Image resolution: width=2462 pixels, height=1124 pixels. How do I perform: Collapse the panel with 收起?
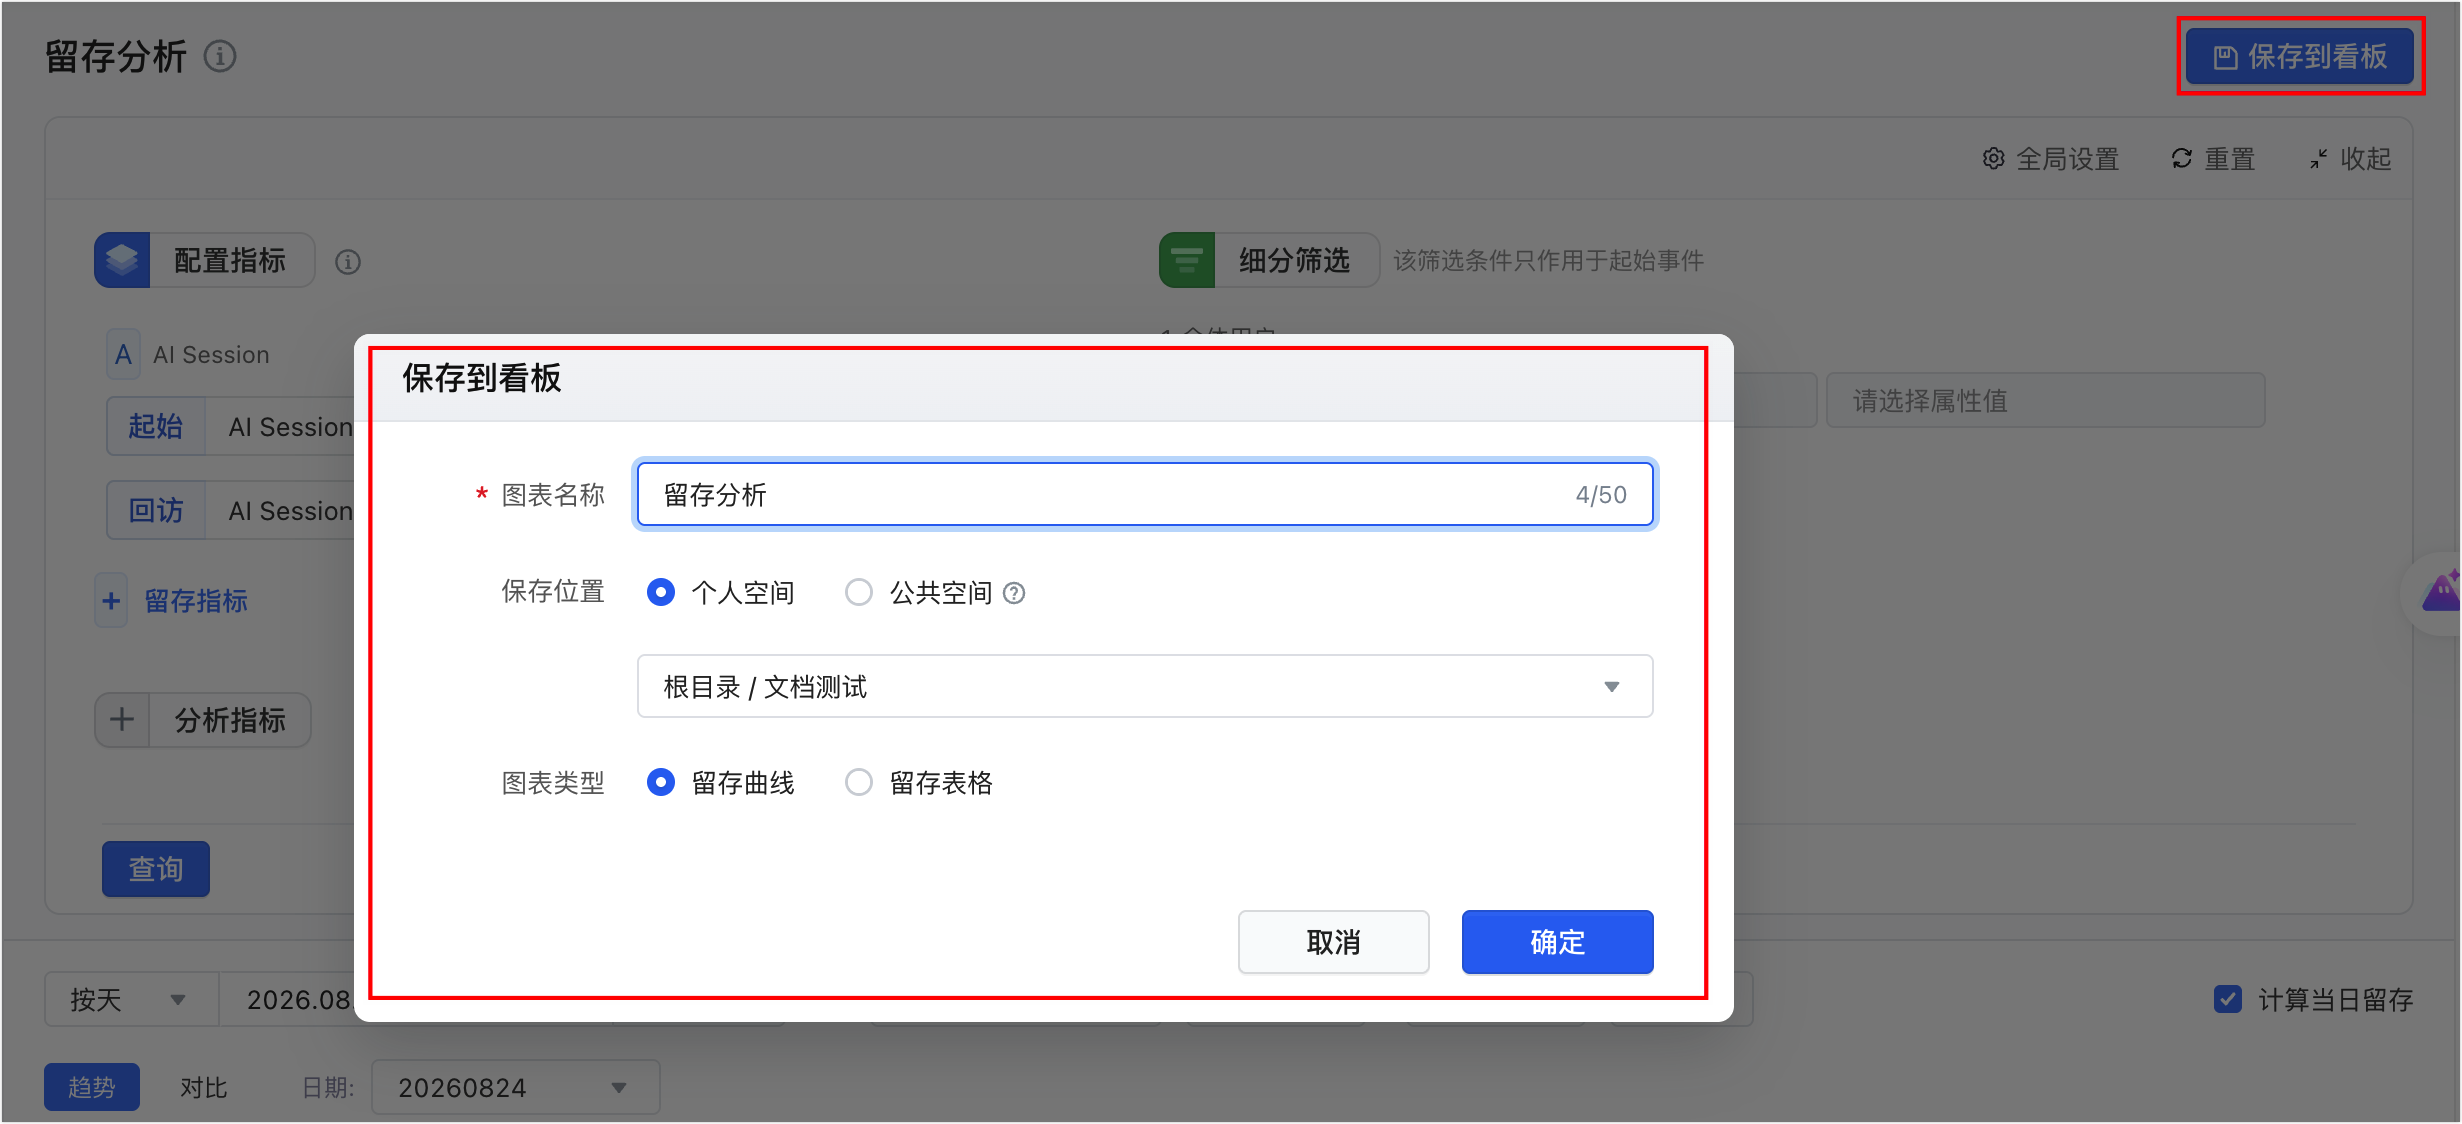(x=2350, y=159)
